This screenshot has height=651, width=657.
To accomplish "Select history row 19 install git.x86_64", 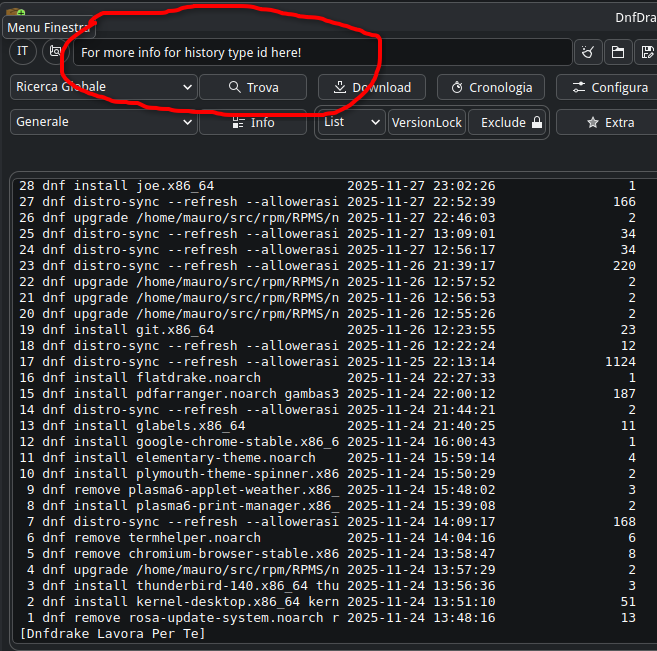I will coord(327,330).
